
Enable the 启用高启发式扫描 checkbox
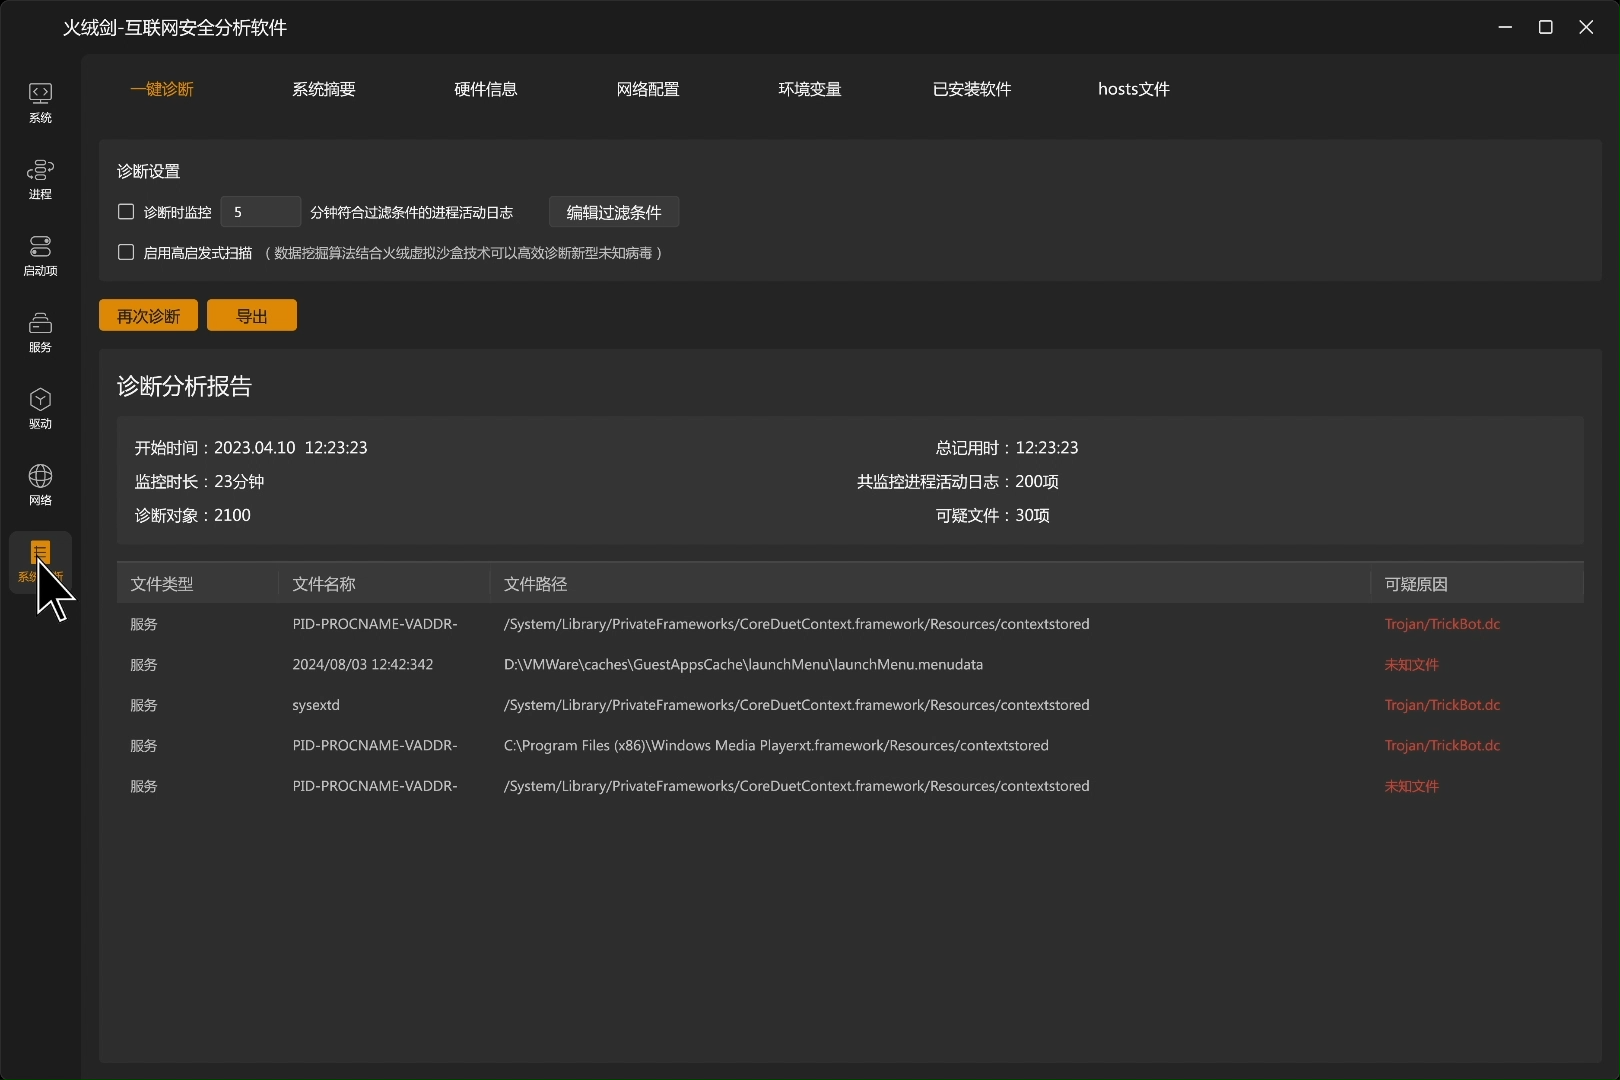(x=126, y=253)
